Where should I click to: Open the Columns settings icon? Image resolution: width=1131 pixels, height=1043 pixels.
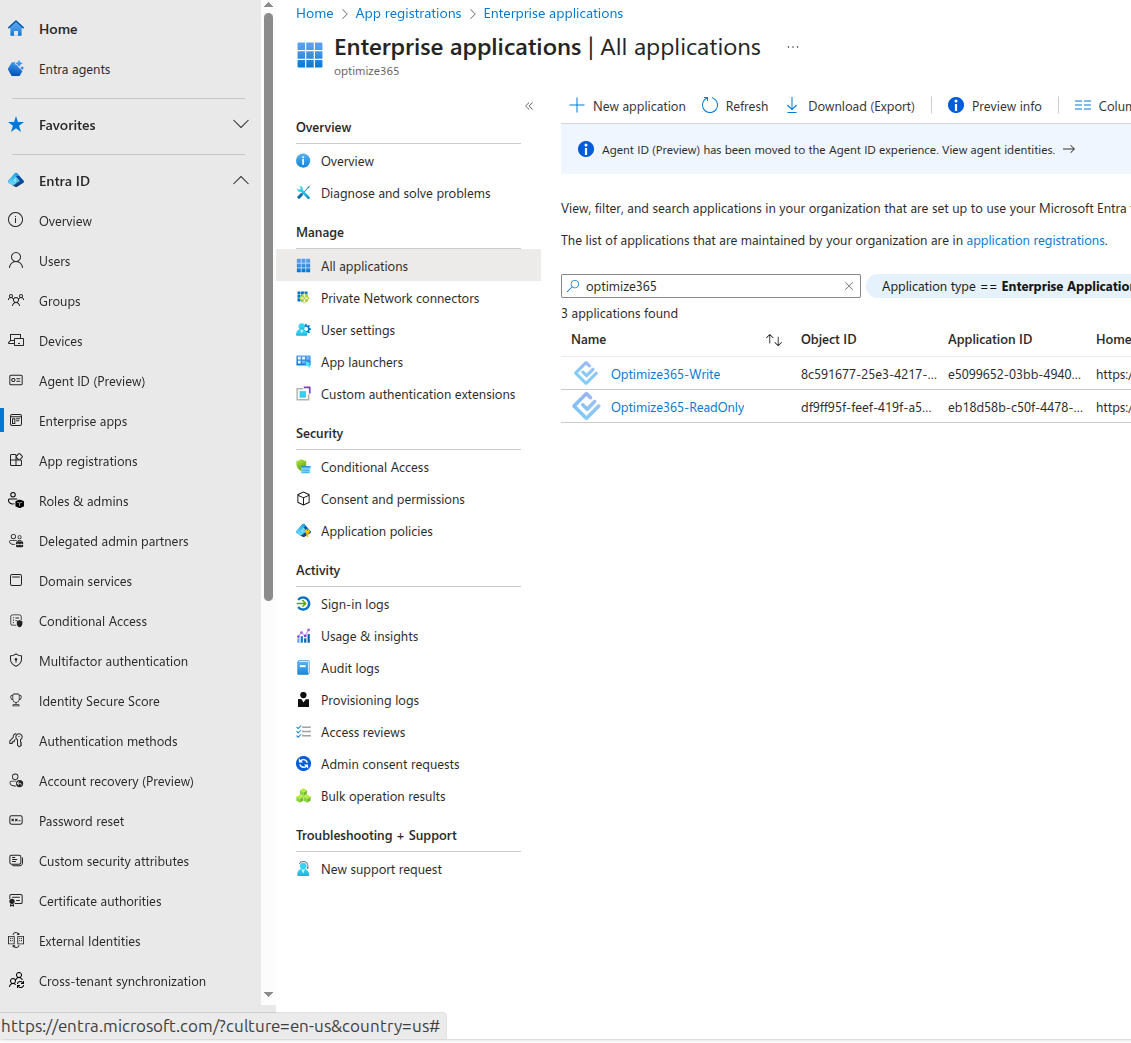point(1082,105)
